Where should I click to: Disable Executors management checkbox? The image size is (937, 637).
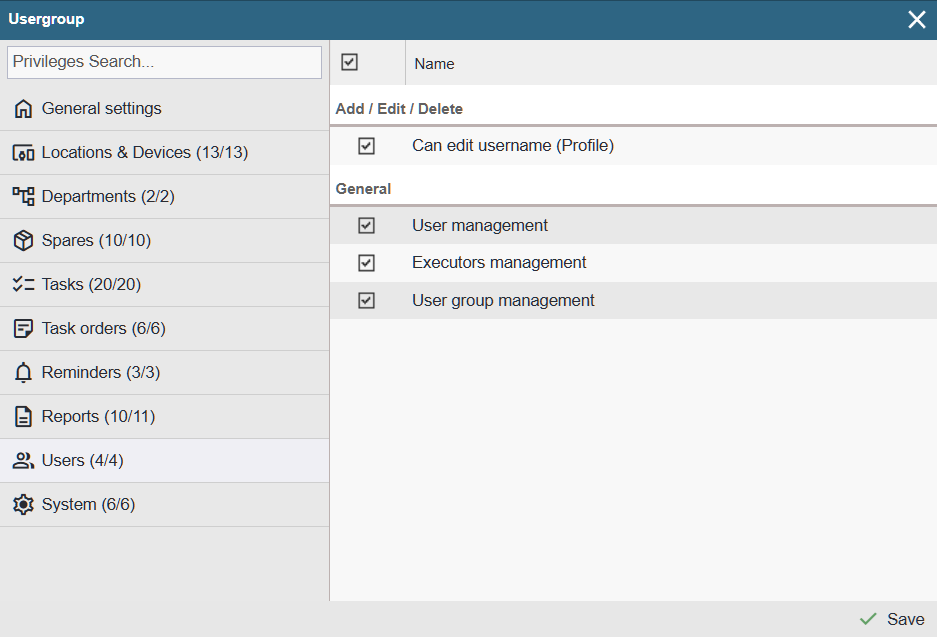tap(366, 263)
